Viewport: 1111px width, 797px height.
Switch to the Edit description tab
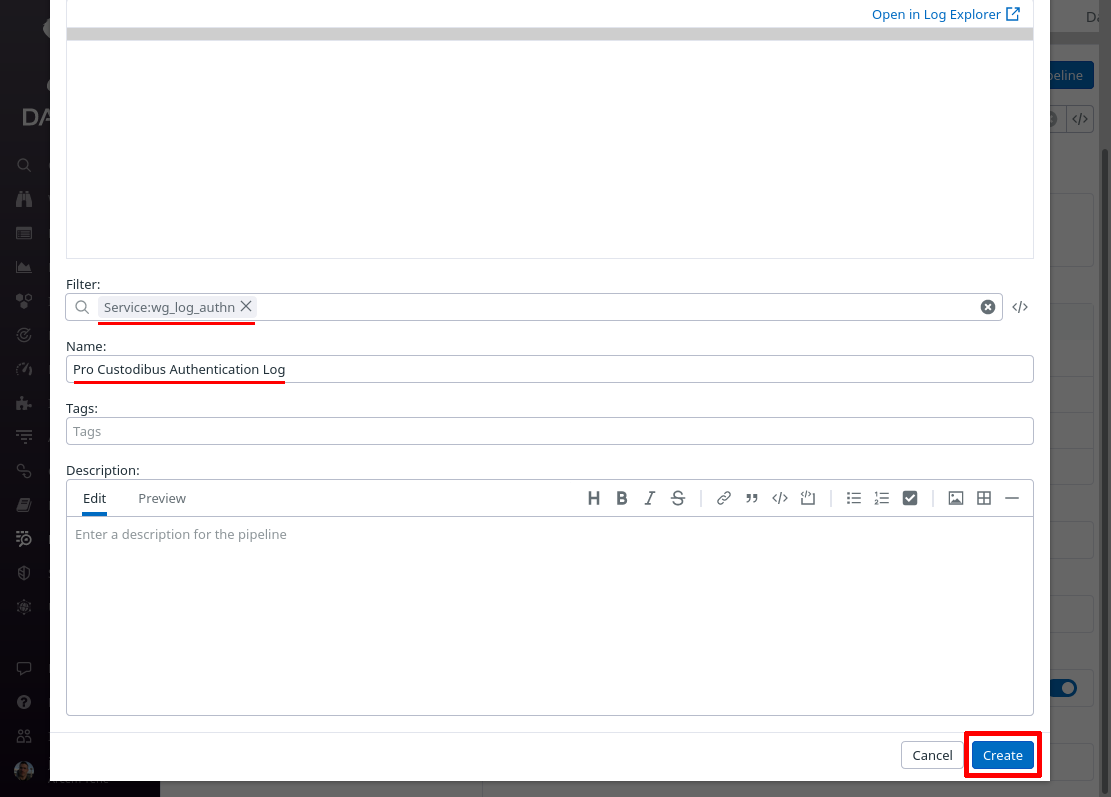(94, 498)
